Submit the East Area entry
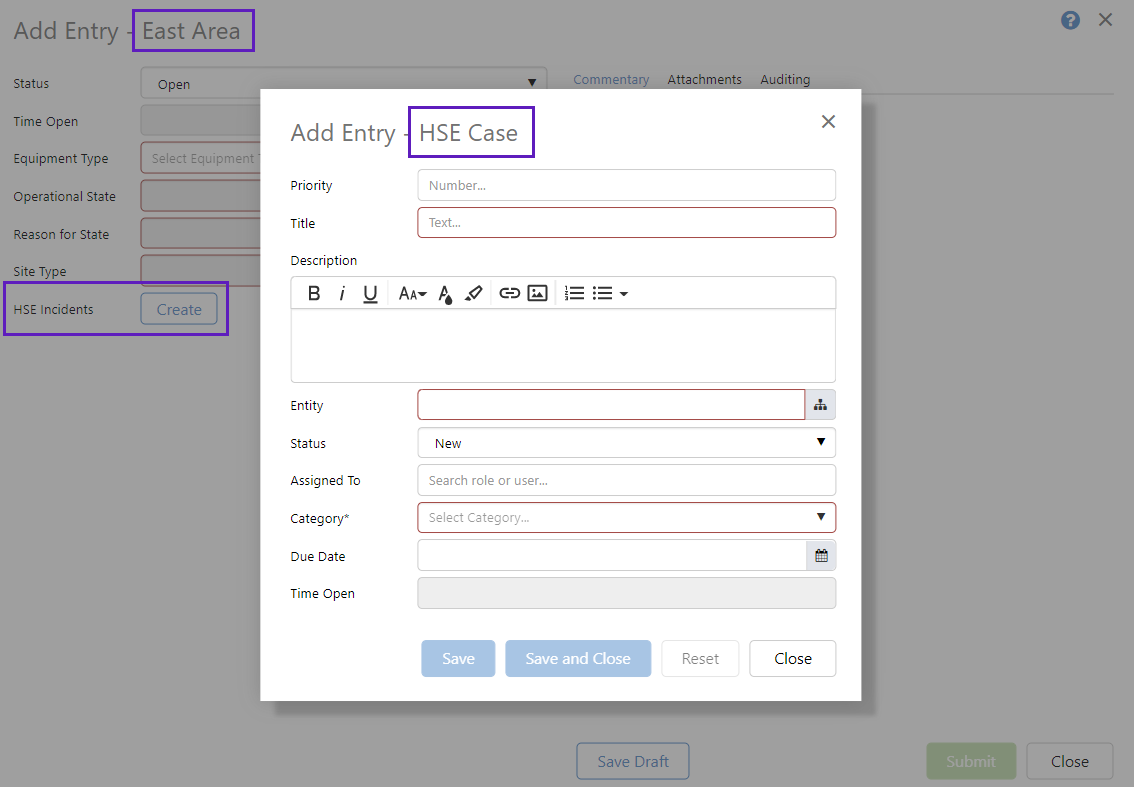 971,761
